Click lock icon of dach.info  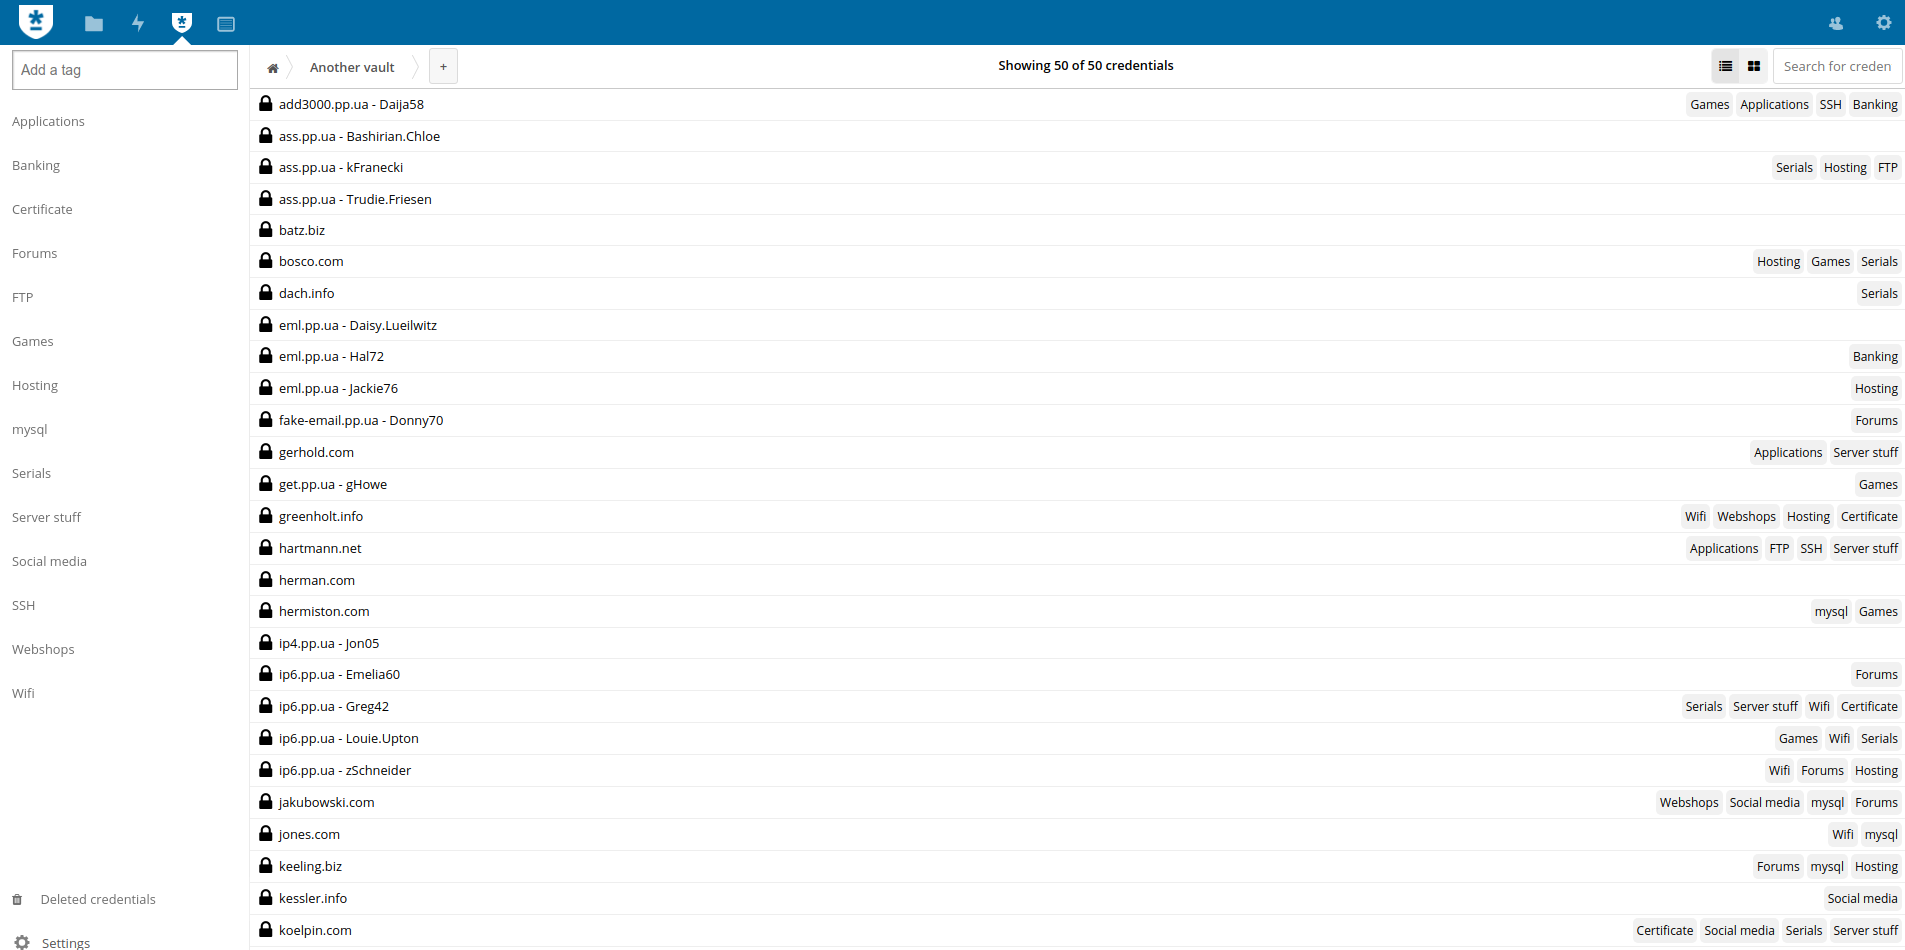(265, 292)
